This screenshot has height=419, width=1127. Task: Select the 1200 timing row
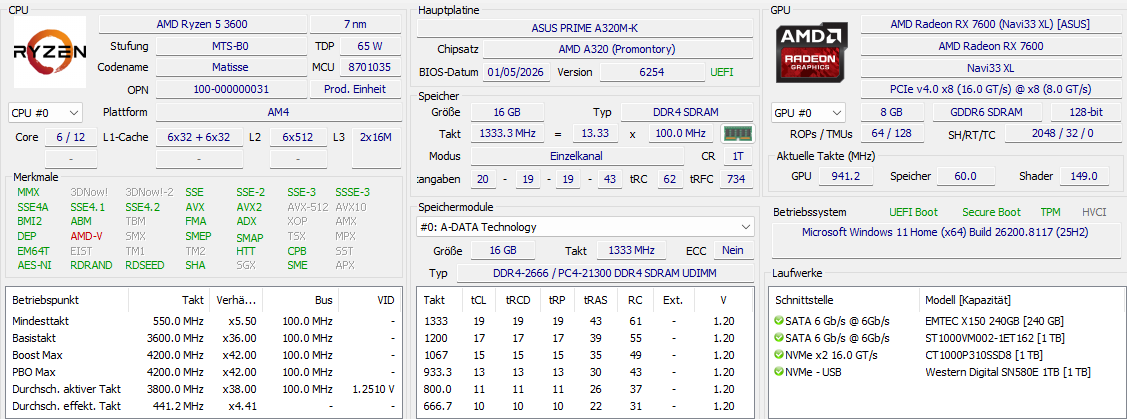(x=586, y=338)
